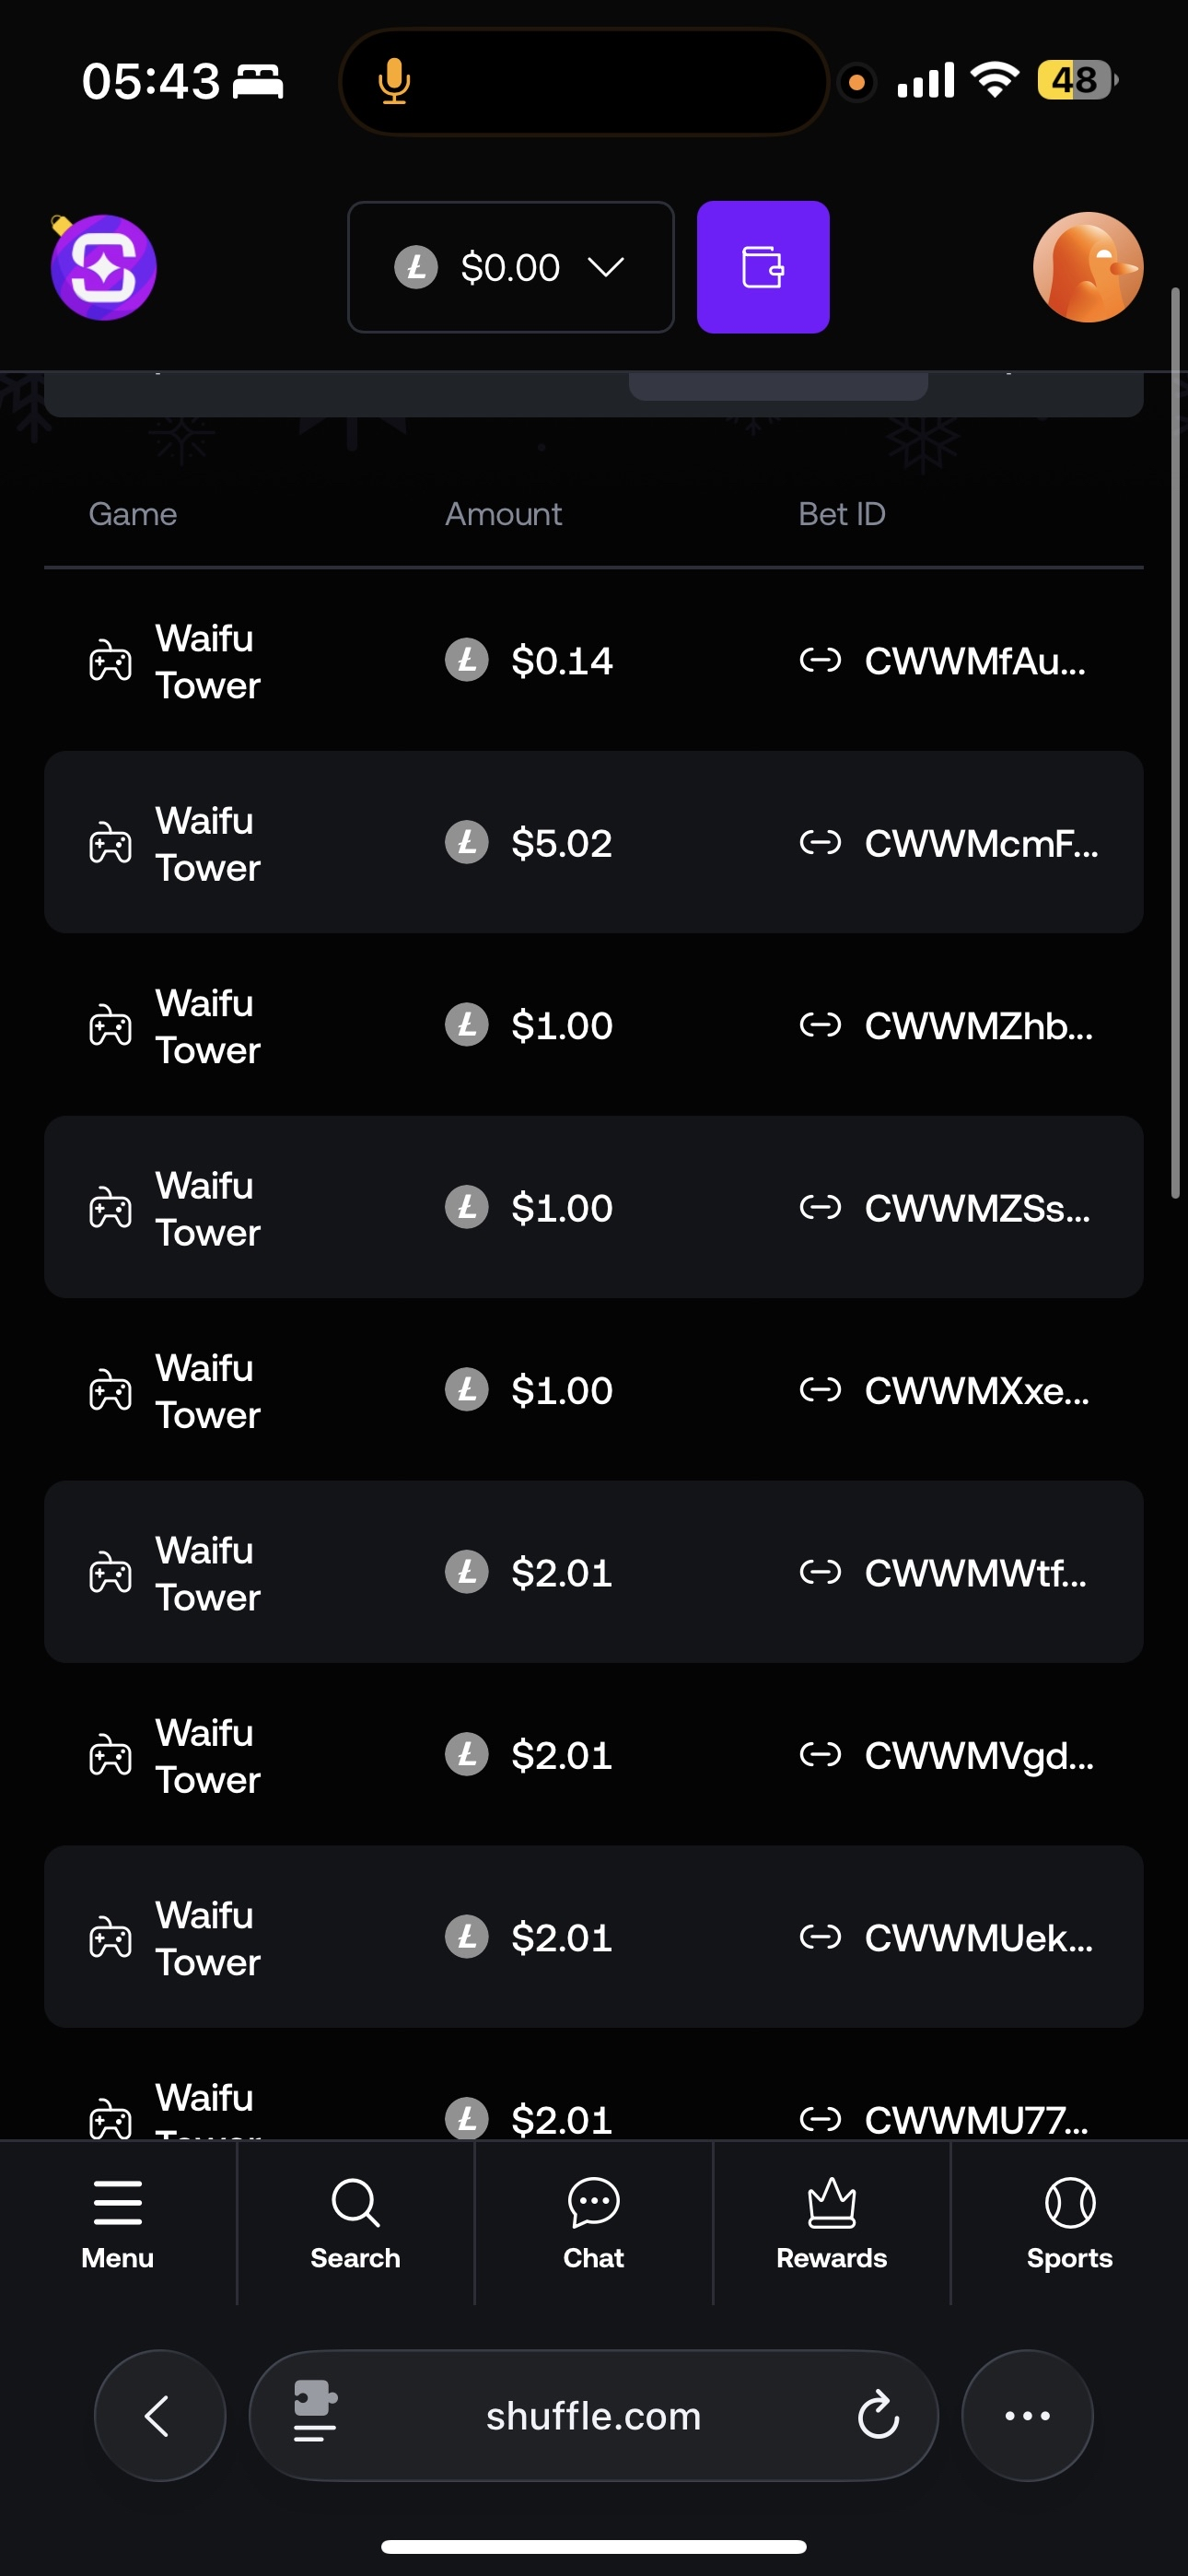Select the $1.00 row with ID CWWMZSs...
1188x2576 pixels.
pos(593,1208)
